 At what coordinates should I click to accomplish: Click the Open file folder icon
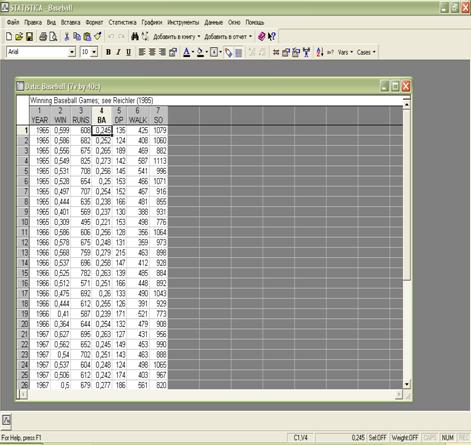[x=19, y=36]
